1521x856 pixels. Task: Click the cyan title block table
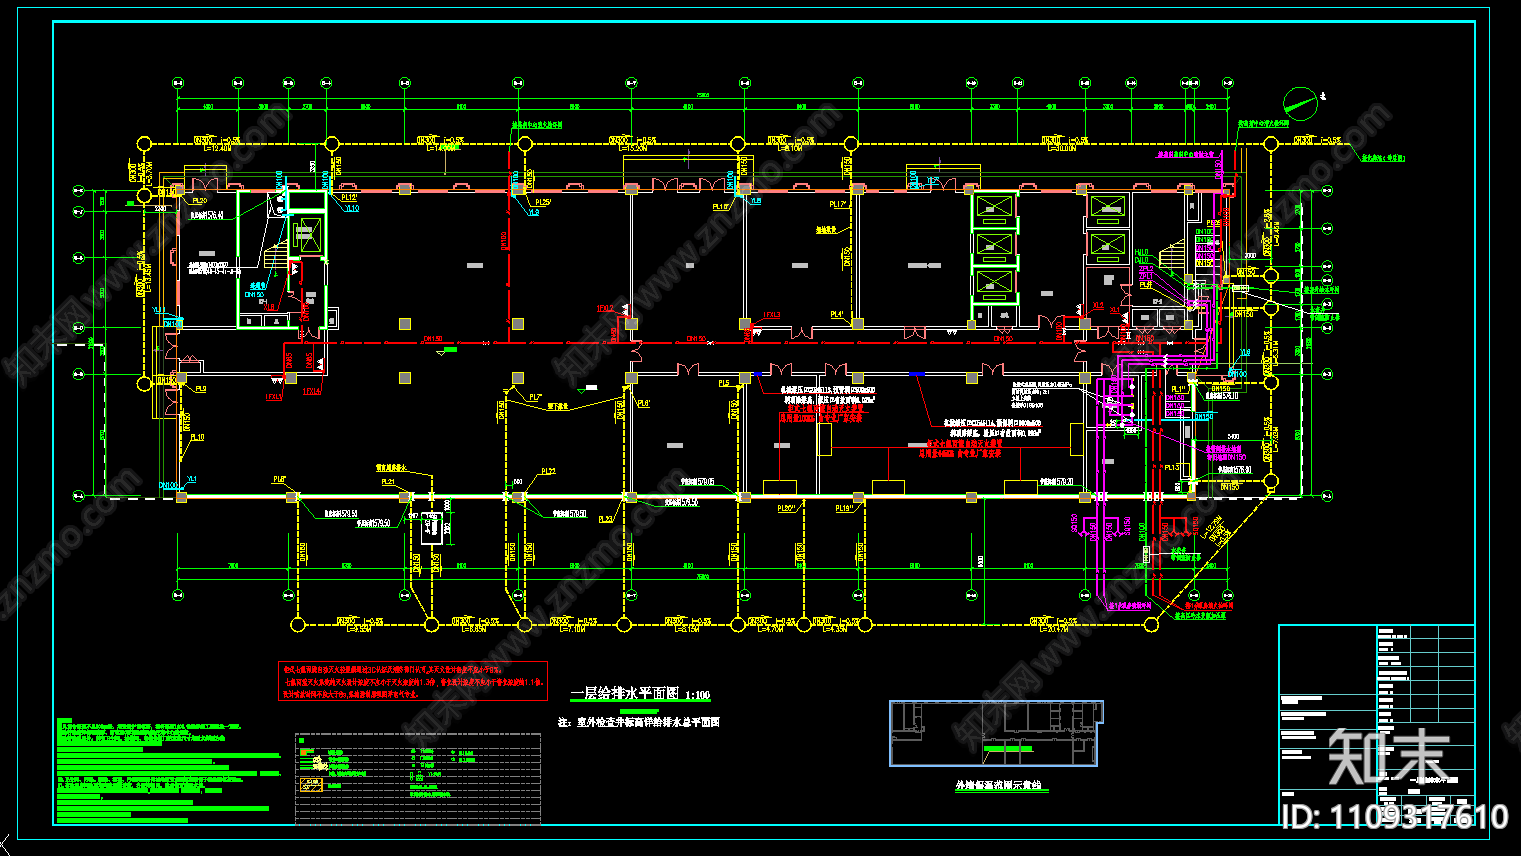click(x=1376, y=725)
